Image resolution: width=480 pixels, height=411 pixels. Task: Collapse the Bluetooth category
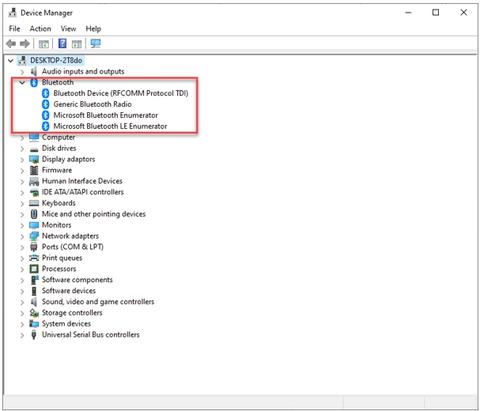click(x=22, y=82)
